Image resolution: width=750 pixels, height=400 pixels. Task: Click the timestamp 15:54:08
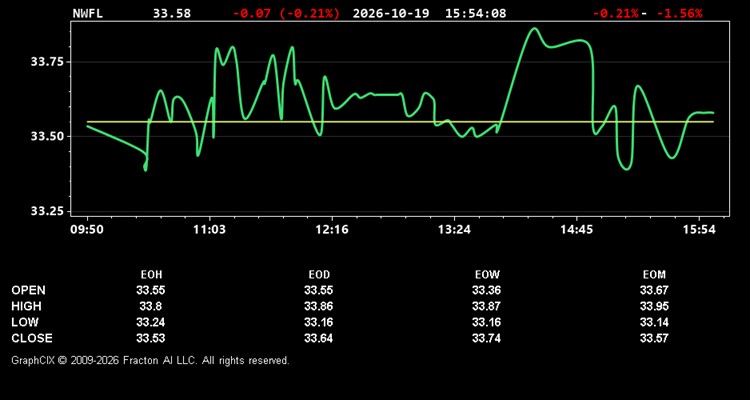pyautogui.click(x=475, y=13)
